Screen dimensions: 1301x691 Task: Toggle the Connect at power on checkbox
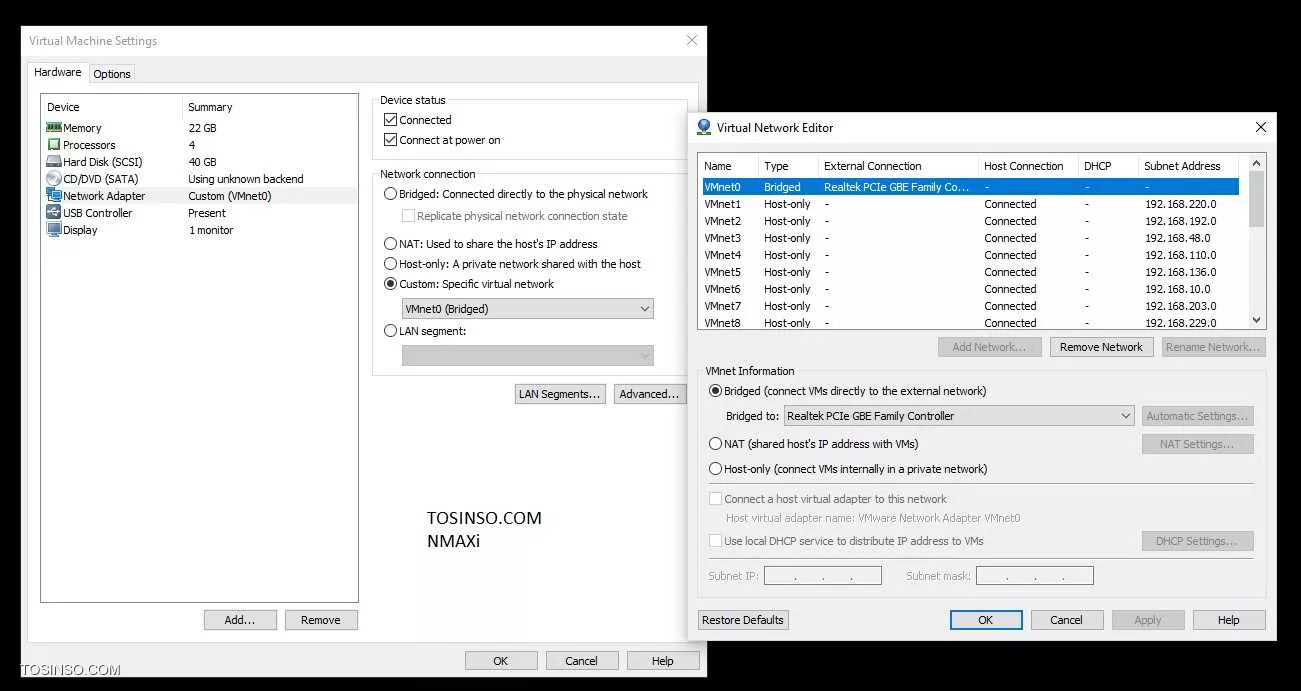pyautogui.click(x=391, y=140)
